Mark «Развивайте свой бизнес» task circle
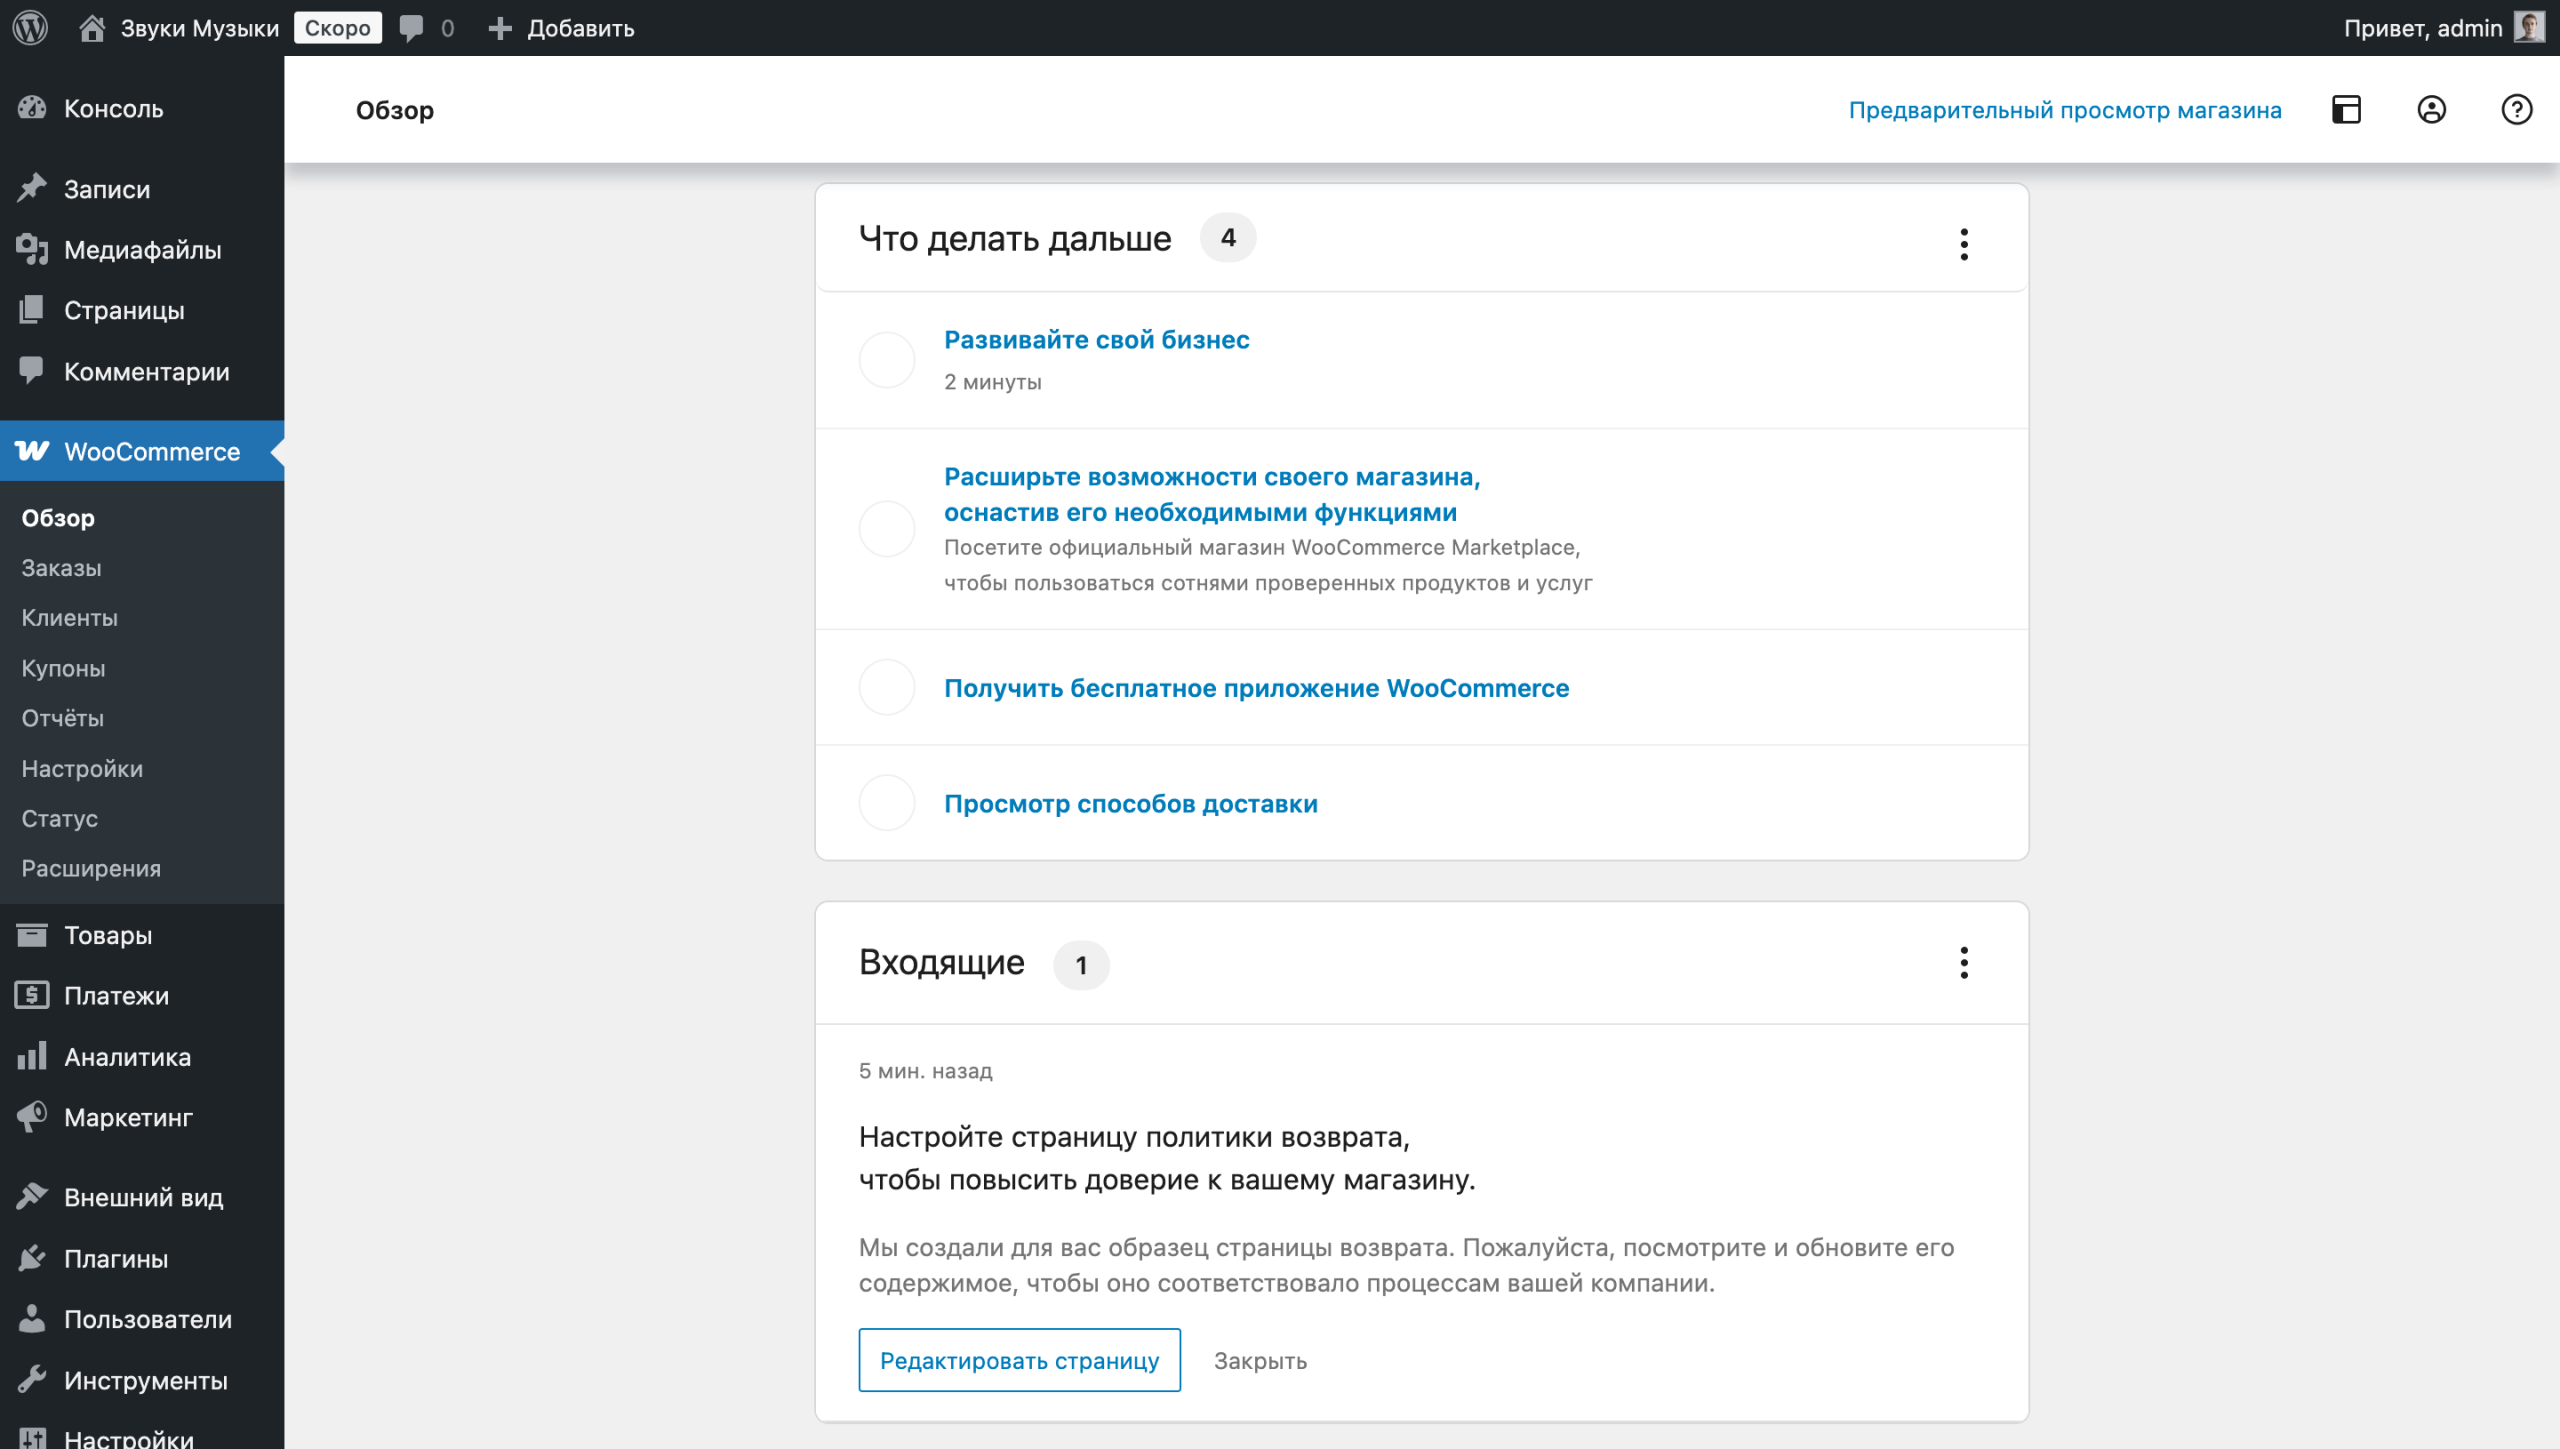 click(x=887, y=360)
